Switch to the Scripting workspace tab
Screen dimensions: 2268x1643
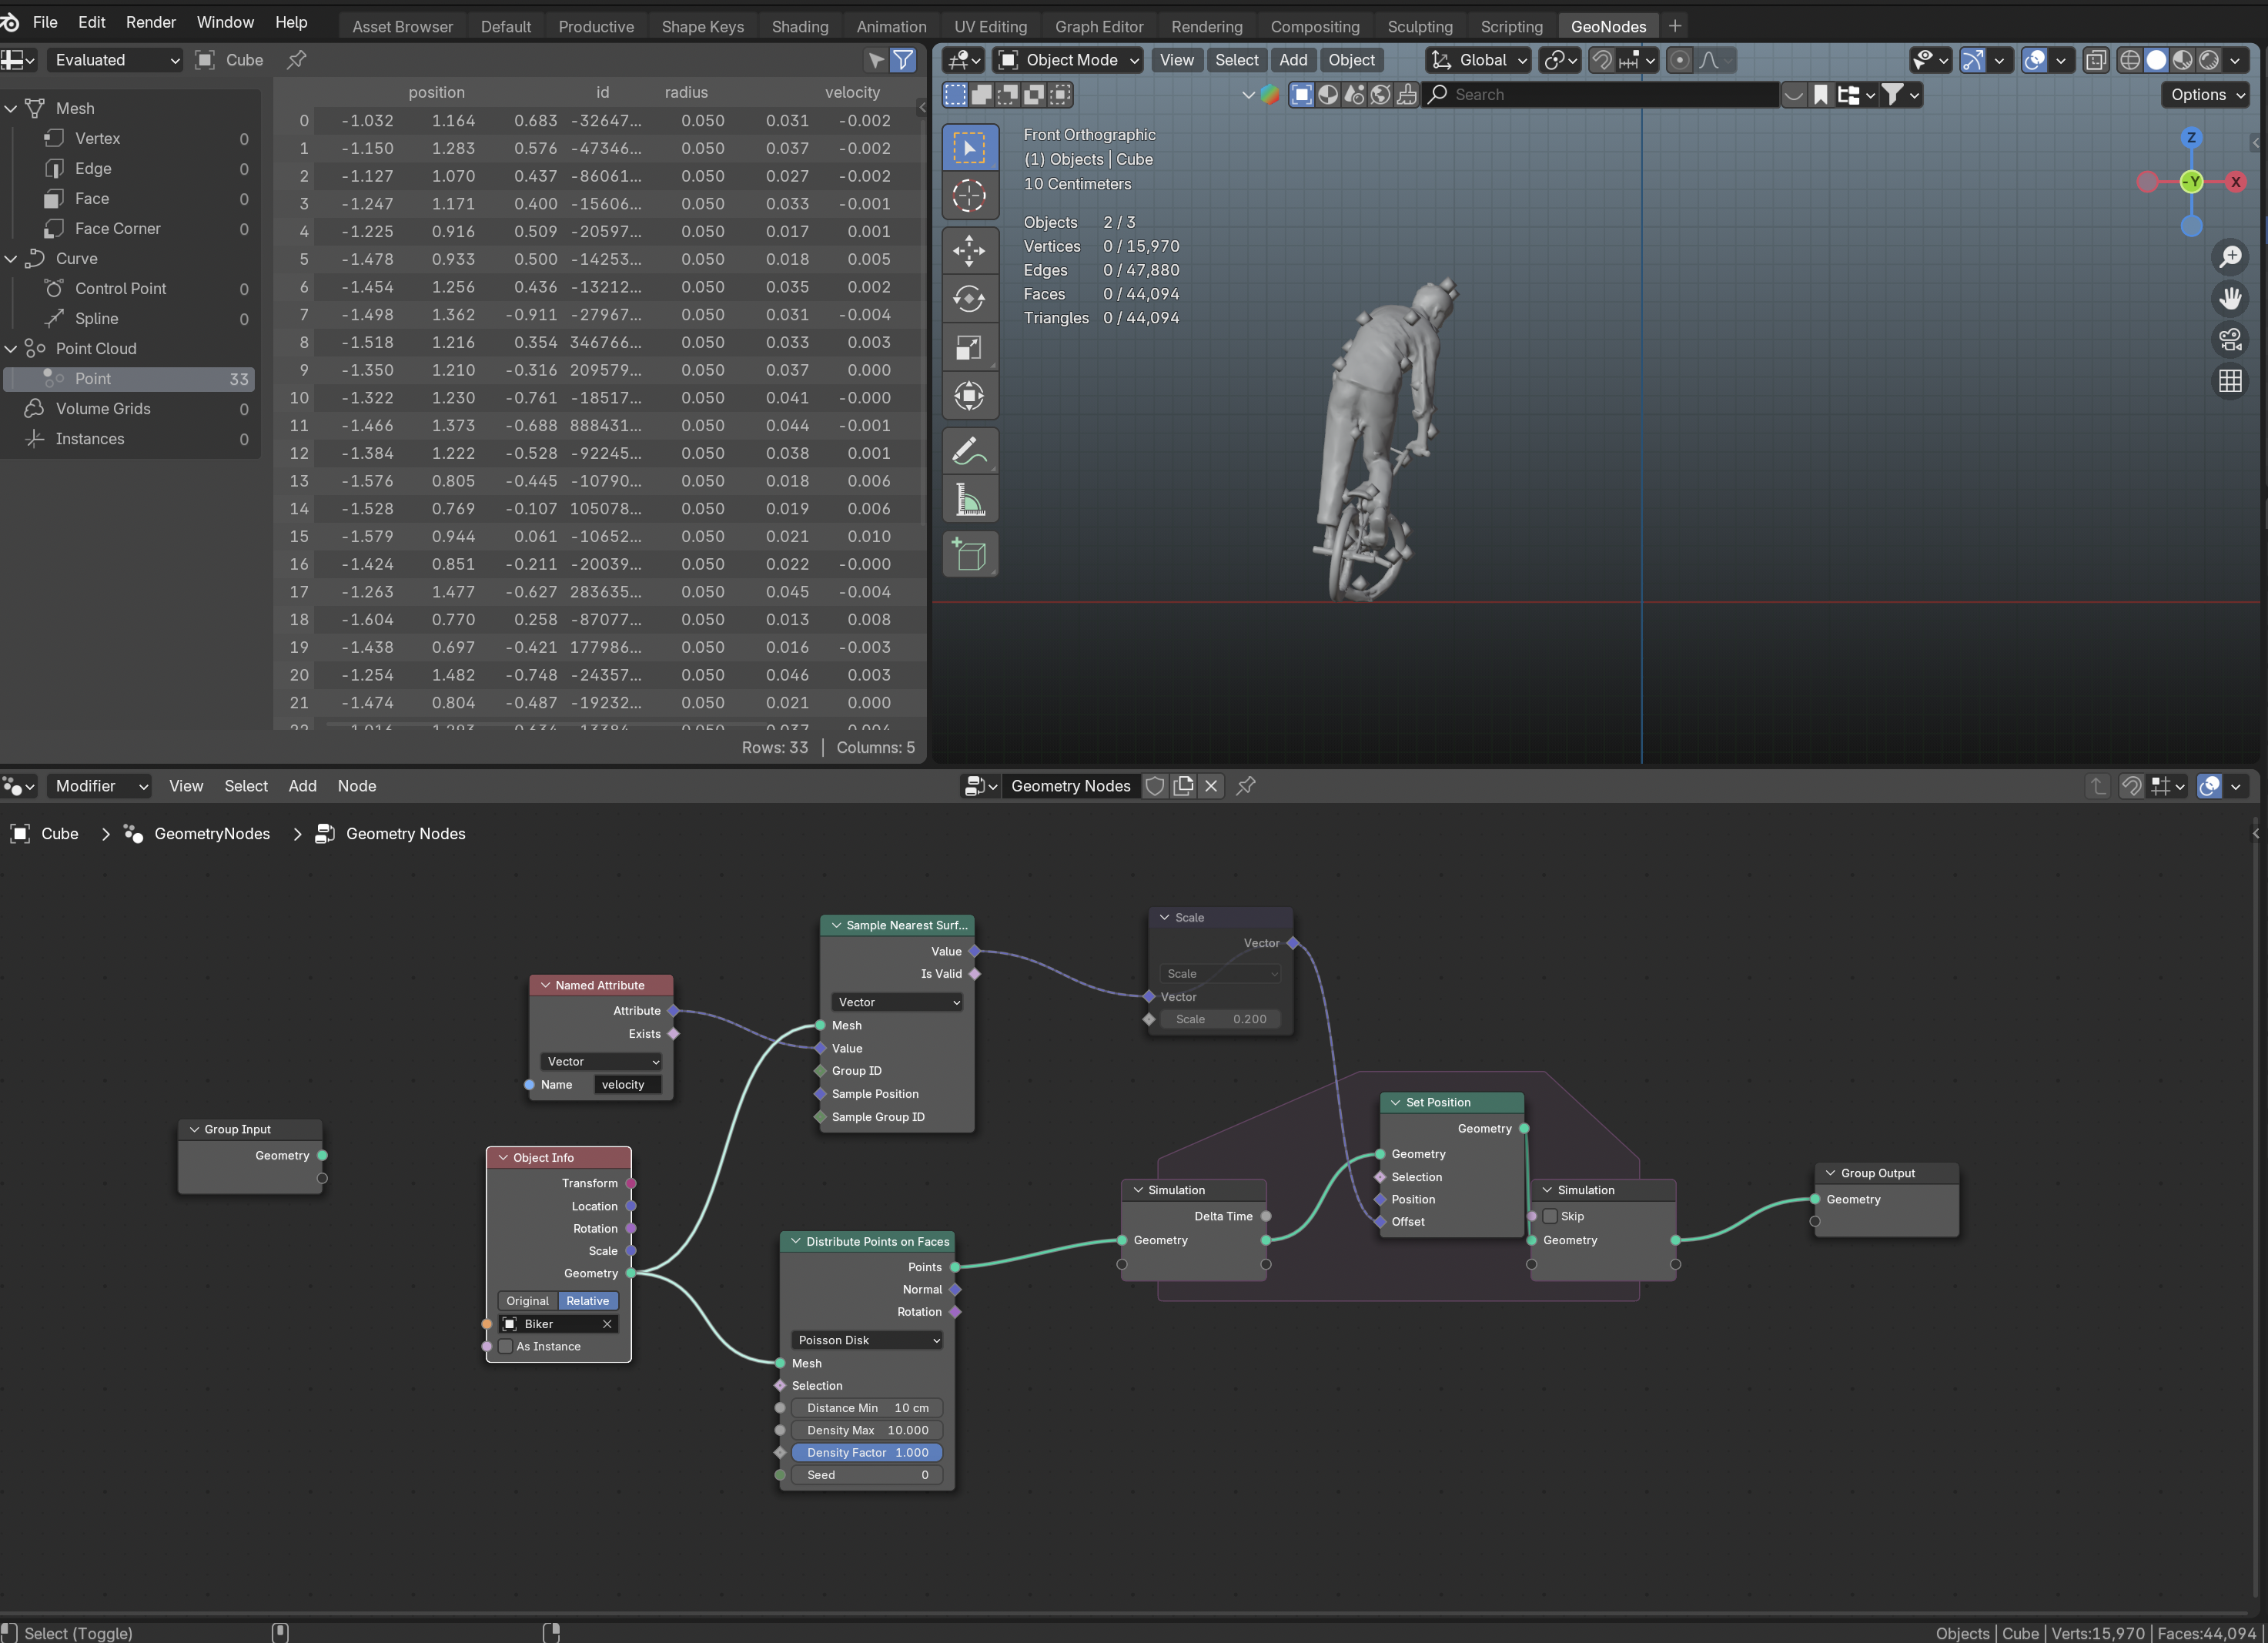[x=1511, y=26]
